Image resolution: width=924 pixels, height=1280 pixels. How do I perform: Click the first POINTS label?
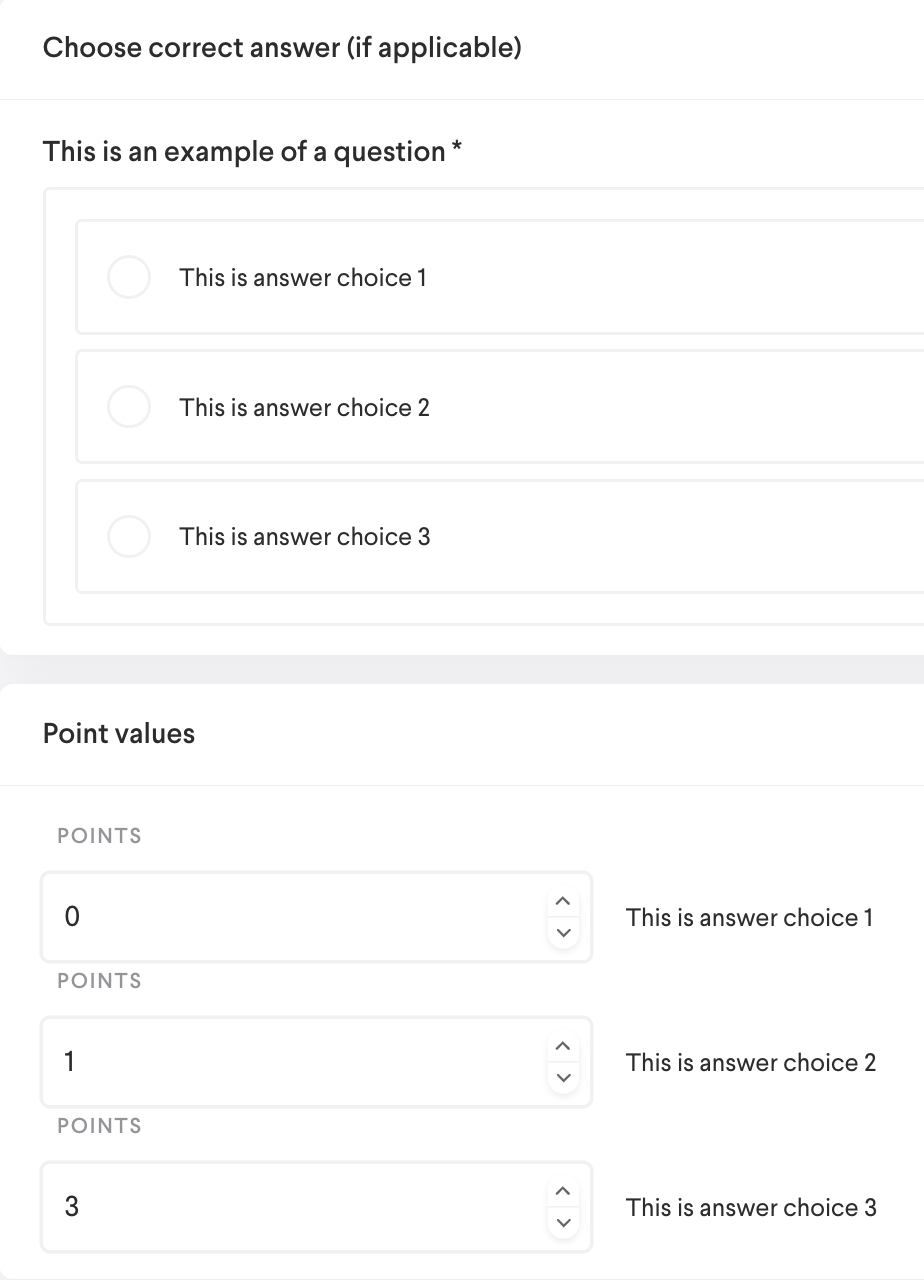[x=99, y=835]
